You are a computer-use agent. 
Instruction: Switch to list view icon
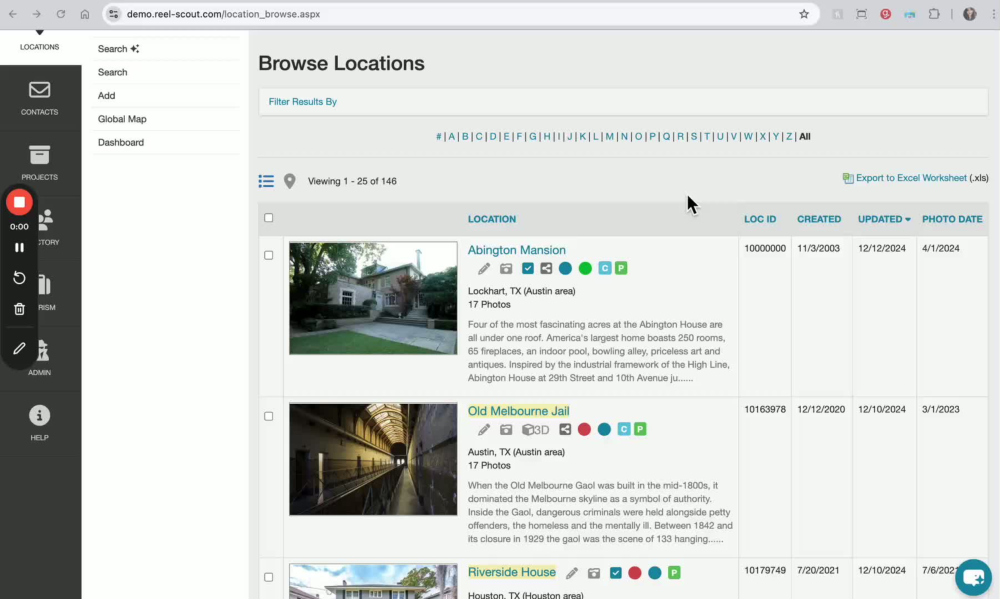266,181
